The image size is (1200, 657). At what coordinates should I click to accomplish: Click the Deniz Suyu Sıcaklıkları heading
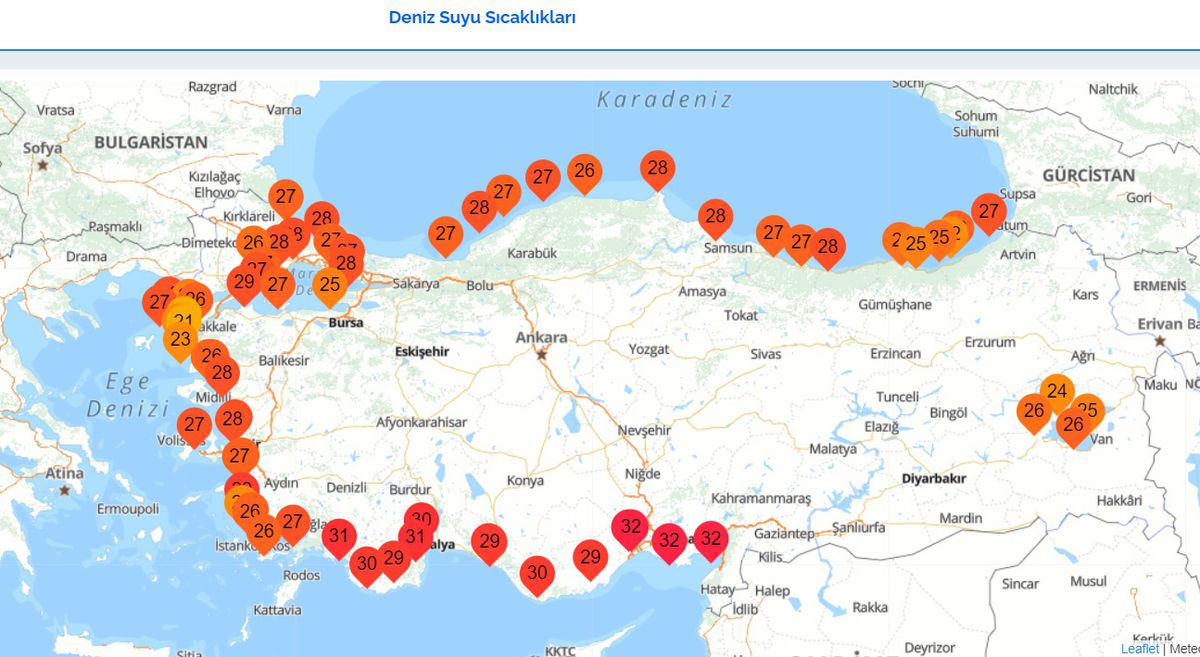pos(482,17)
